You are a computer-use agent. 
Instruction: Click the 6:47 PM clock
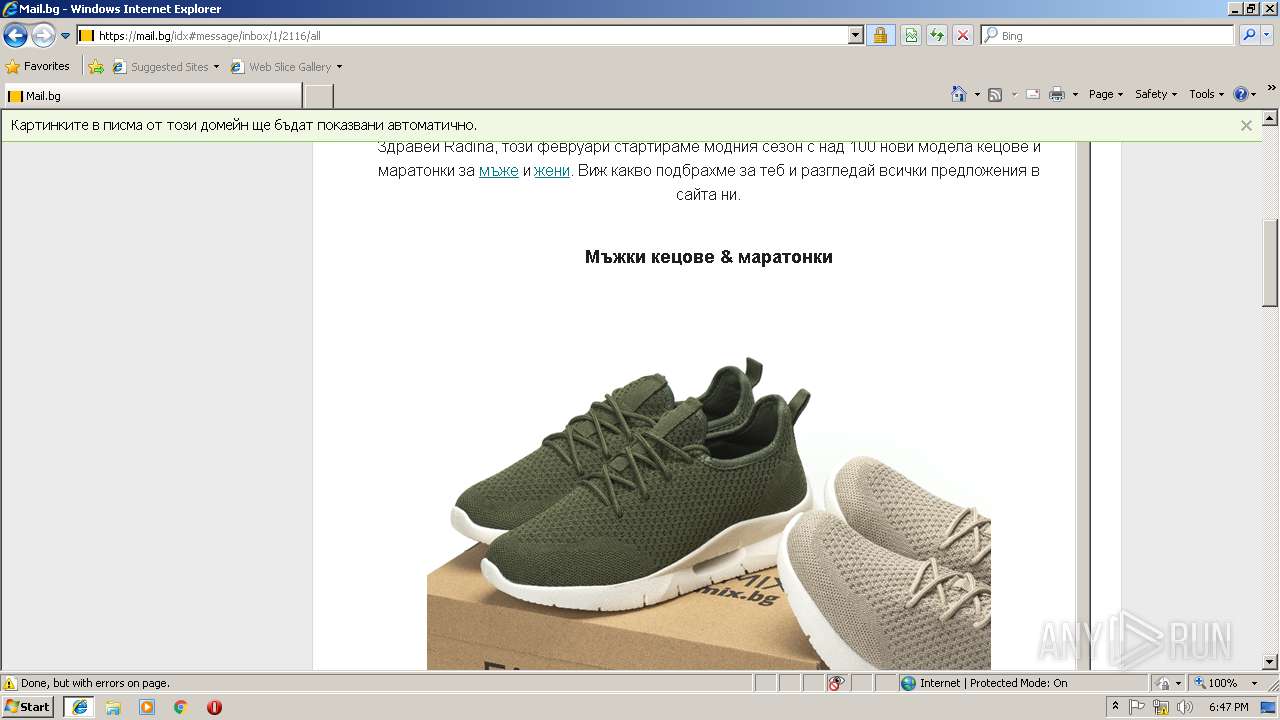point(1228,707)
